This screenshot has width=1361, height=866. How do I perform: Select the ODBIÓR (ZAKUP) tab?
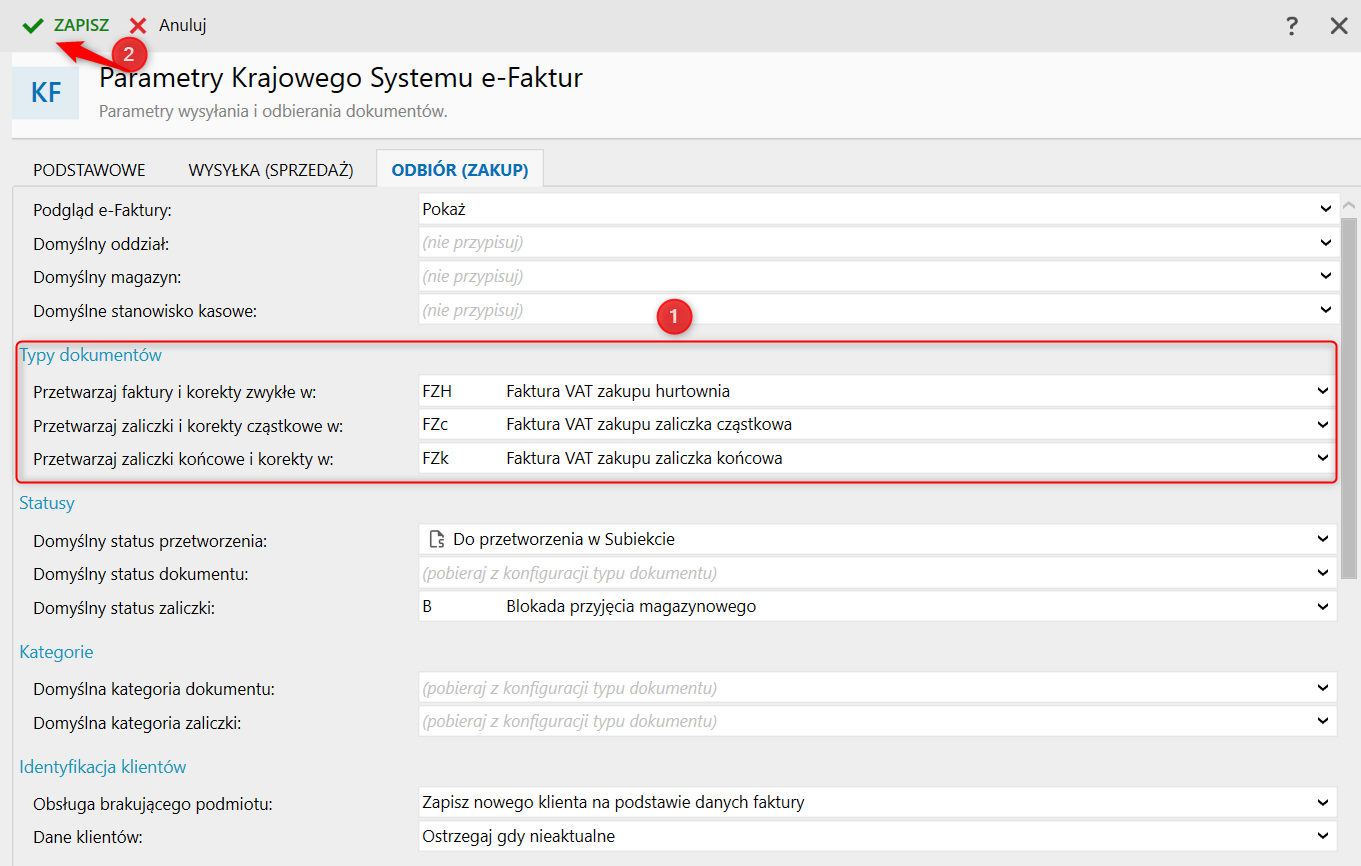(459, 170)
